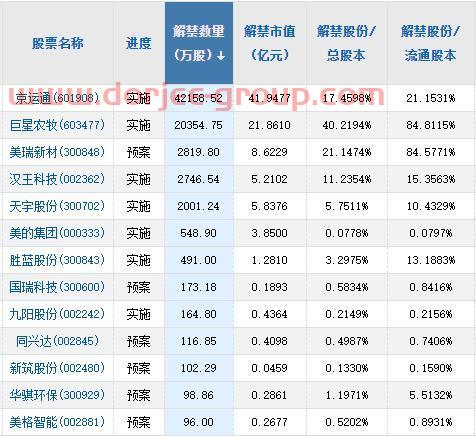Screen dimensions: 476x436
Task: Open stock link 华骐环保(300929)
Action: [57, 395]
